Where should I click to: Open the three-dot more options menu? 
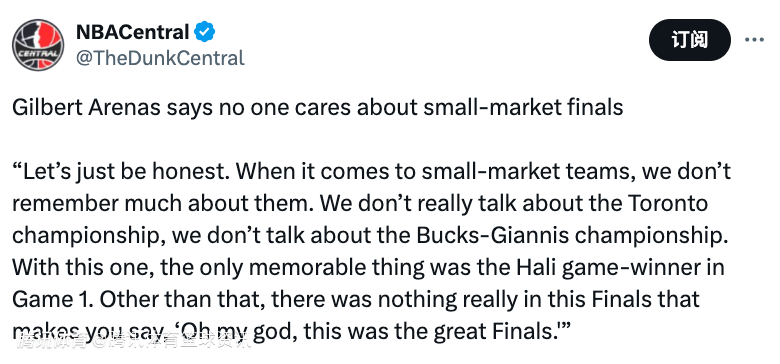754,40
